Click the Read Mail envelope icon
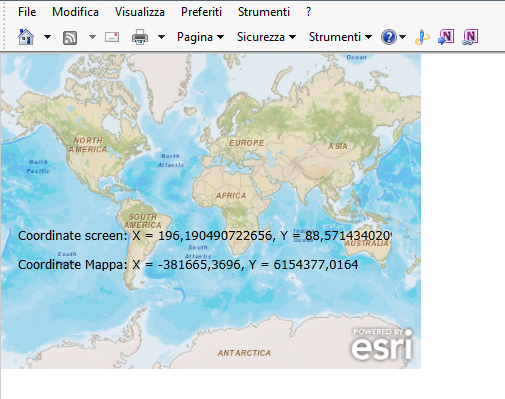Viewport: 505px width, 399px height. pos(112,37)
